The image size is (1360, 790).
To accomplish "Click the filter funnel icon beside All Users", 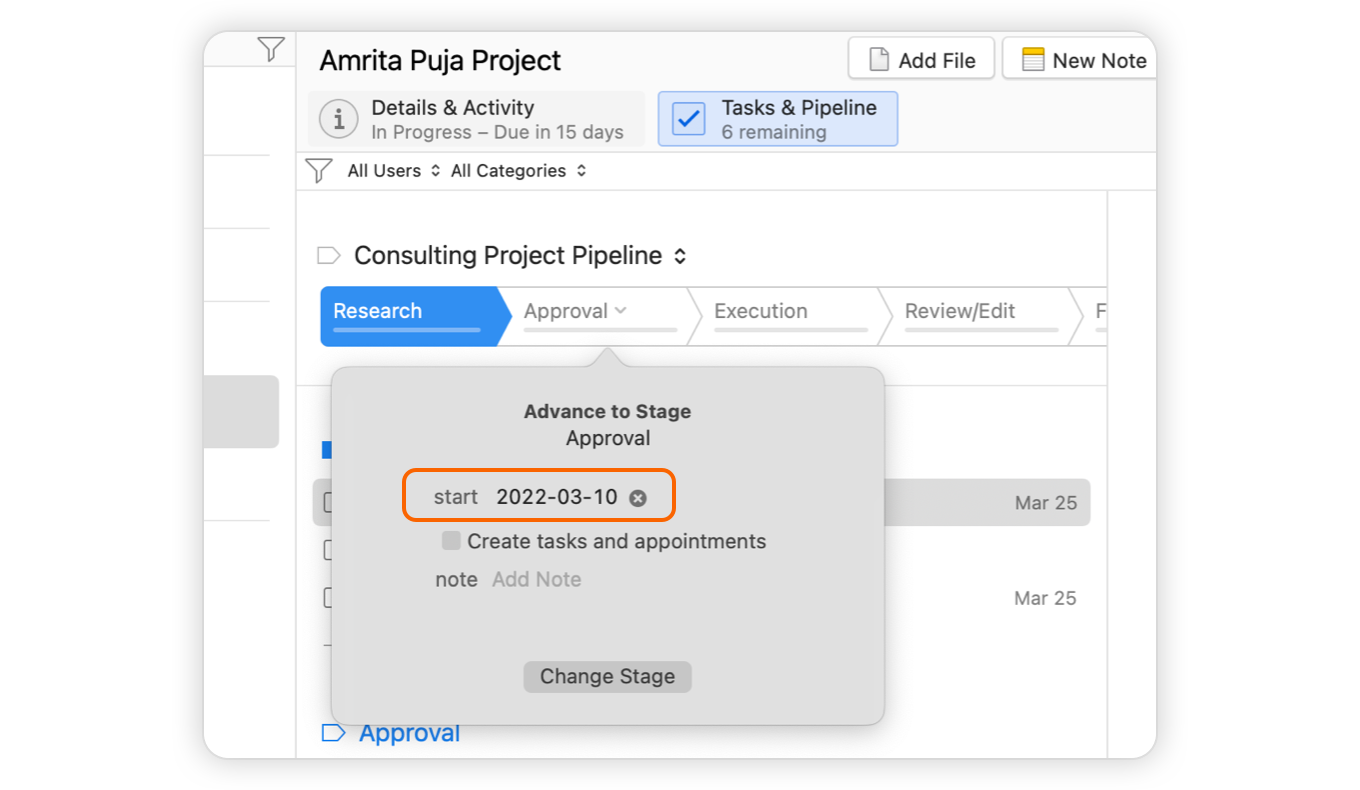I will (x=318, y=171).
